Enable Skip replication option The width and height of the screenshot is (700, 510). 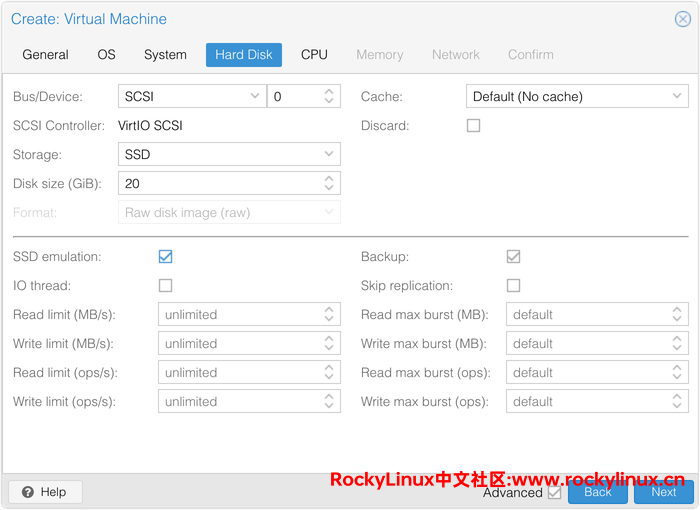tap(514, 286)
